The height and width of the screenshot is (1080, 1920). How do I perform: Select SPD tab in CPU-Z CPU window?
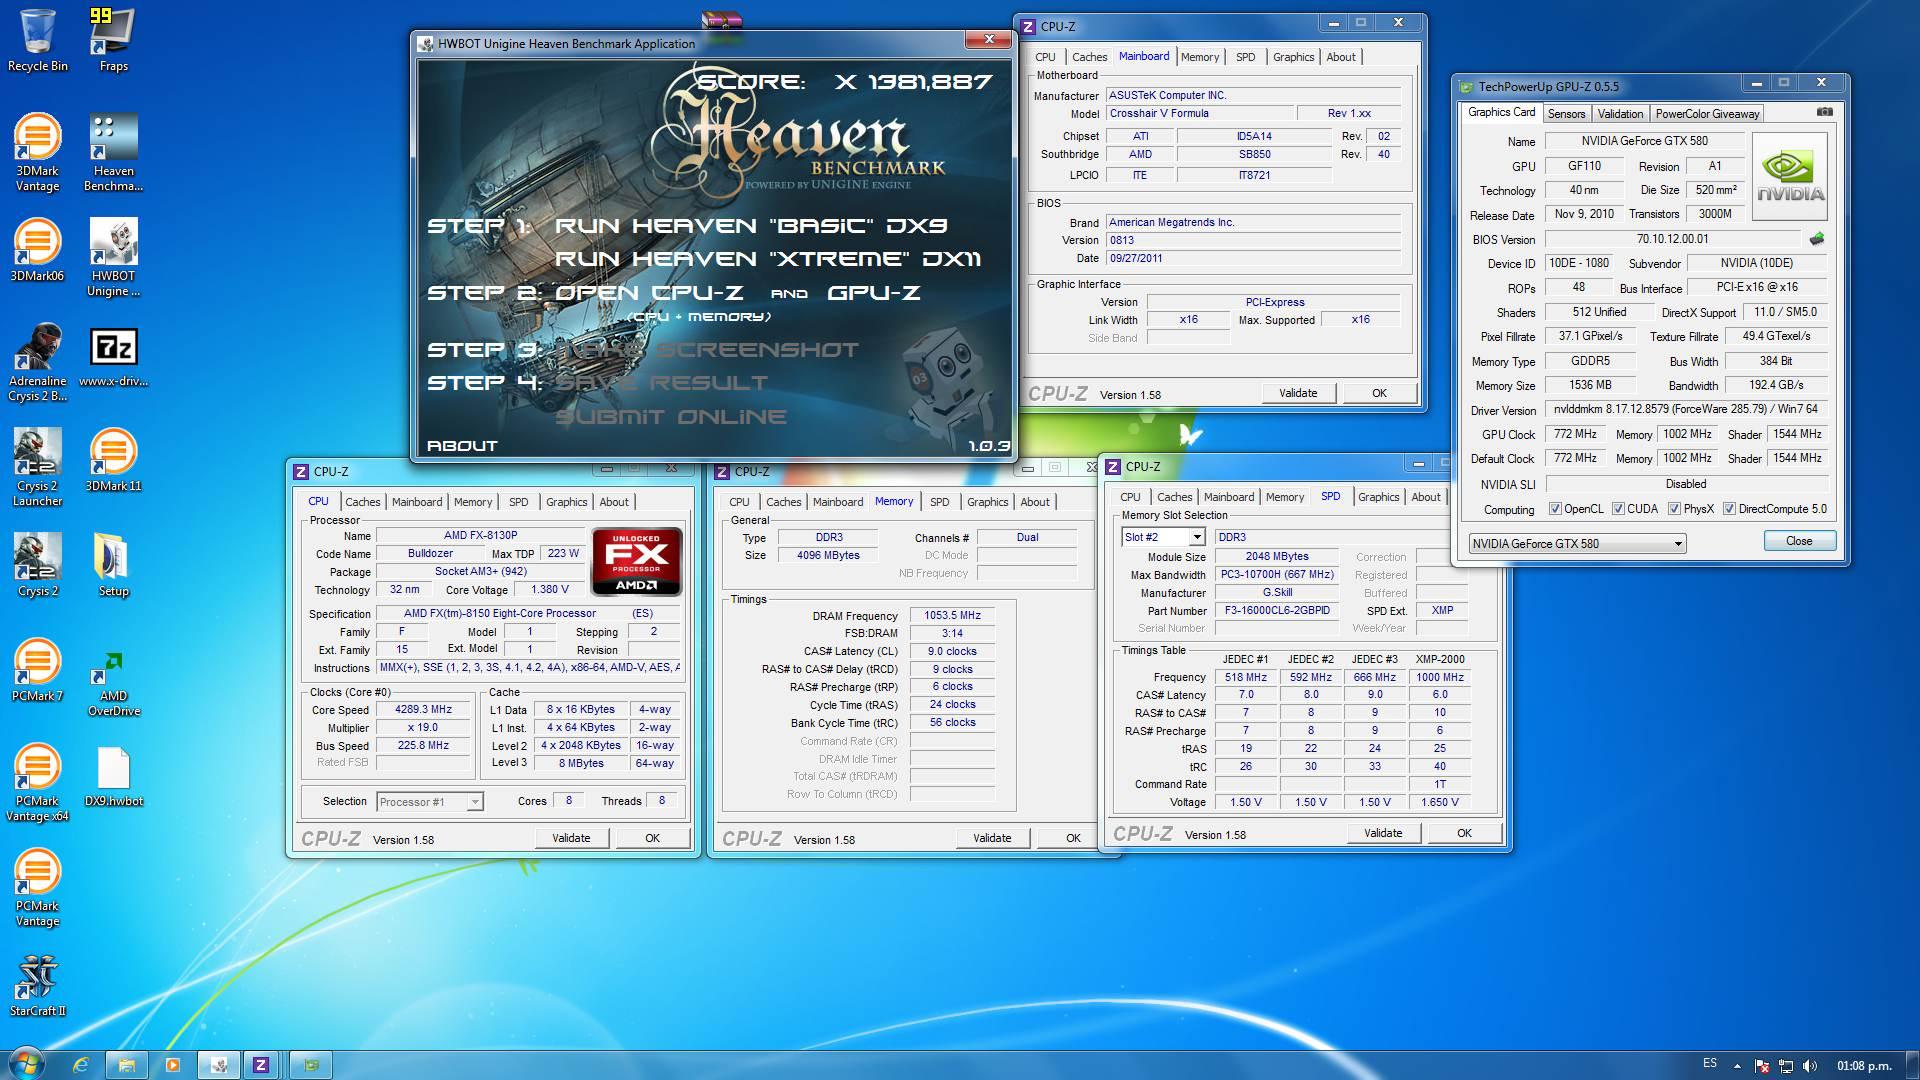coord(518,502)
